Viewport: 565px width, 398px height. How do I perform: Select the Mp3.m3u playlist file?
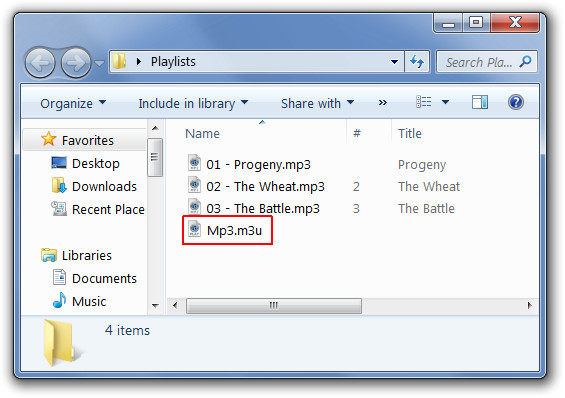234,231
